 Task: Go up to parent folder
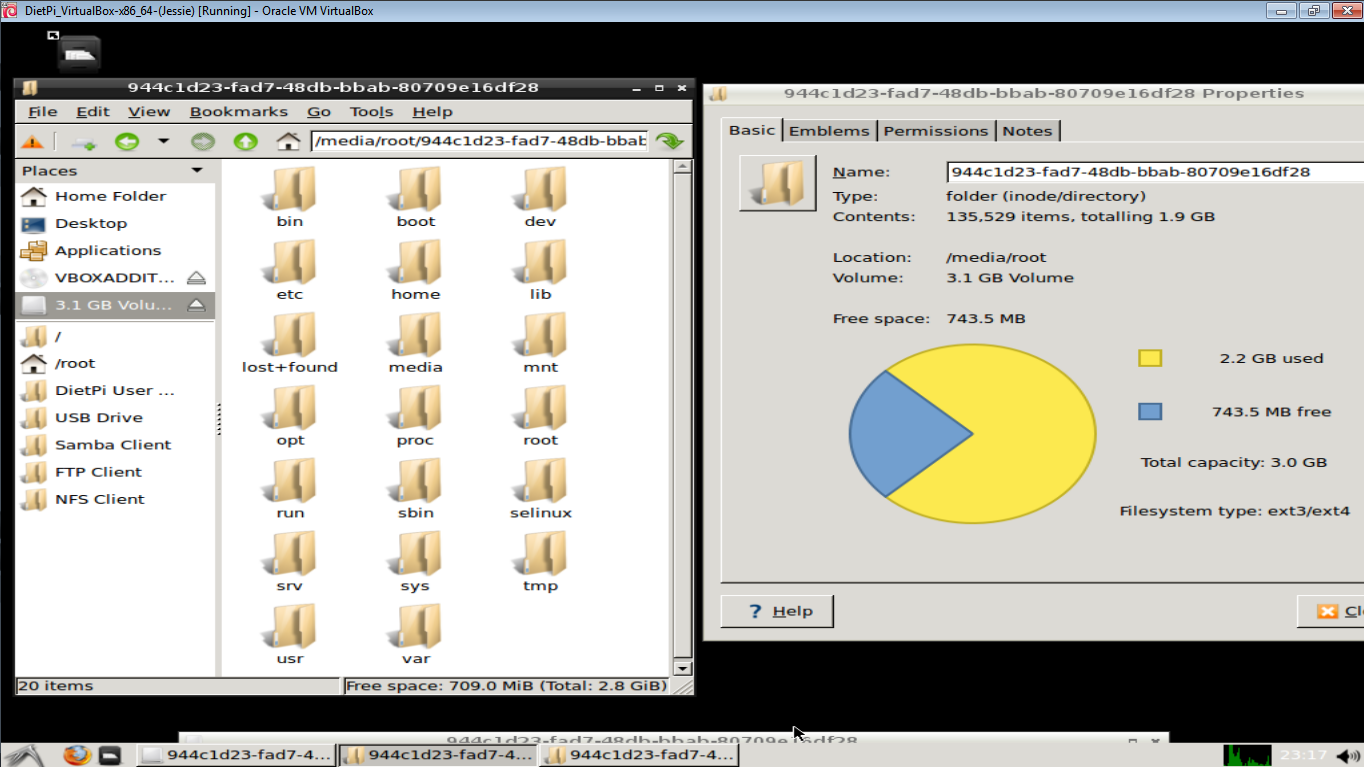coord(246,141)
